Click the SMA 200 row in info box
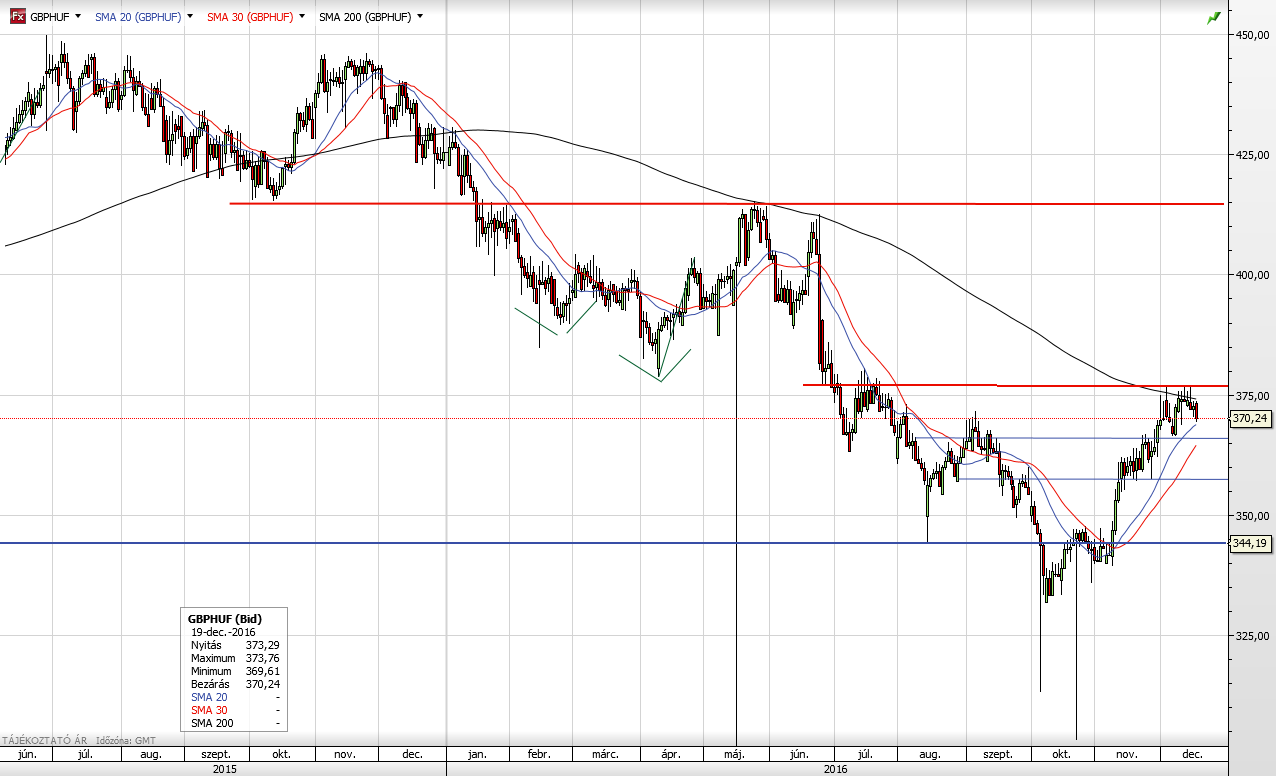The image size is (1276, 776). click(234, 723)
